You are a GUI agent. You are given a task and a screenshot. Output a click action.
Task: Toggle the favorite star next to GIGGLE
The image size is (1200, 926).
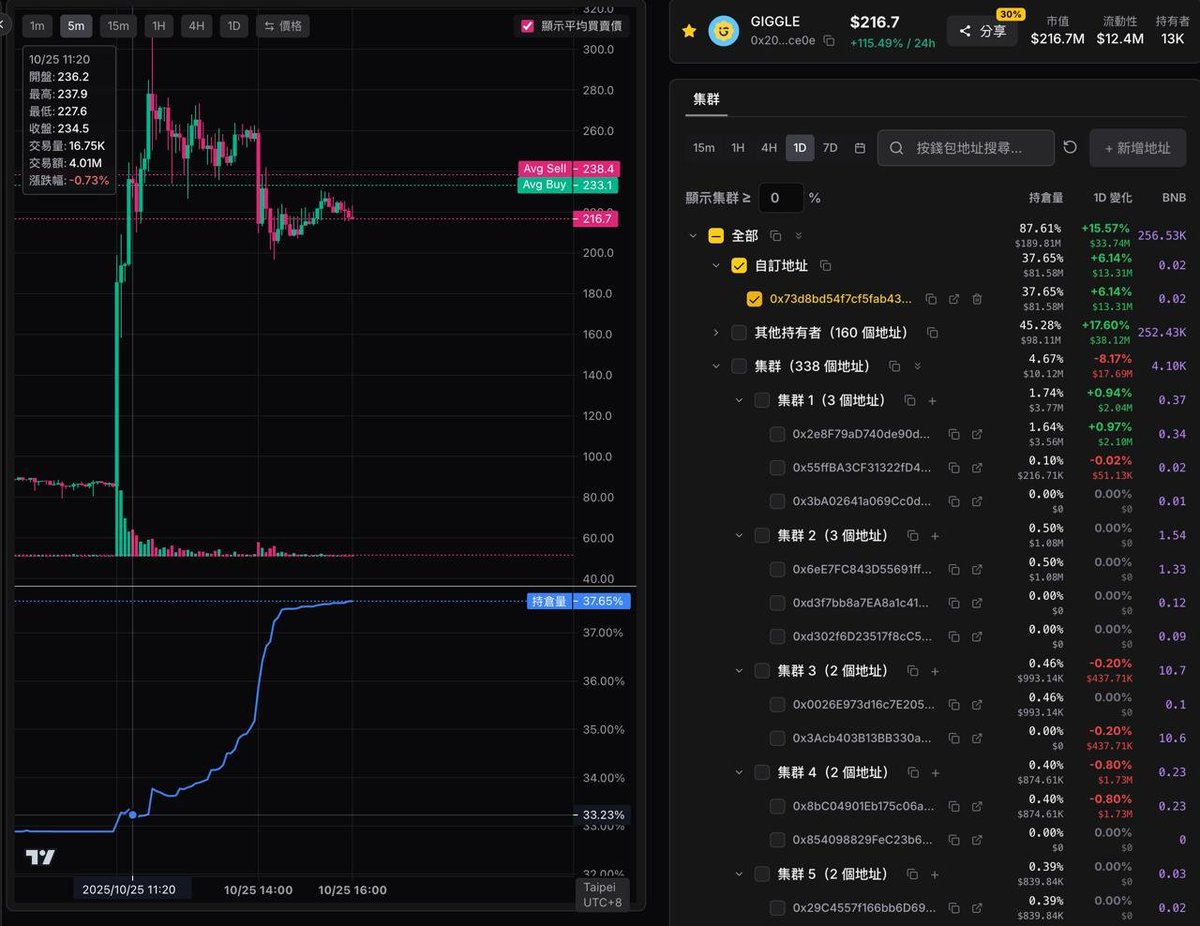(688, 31)
